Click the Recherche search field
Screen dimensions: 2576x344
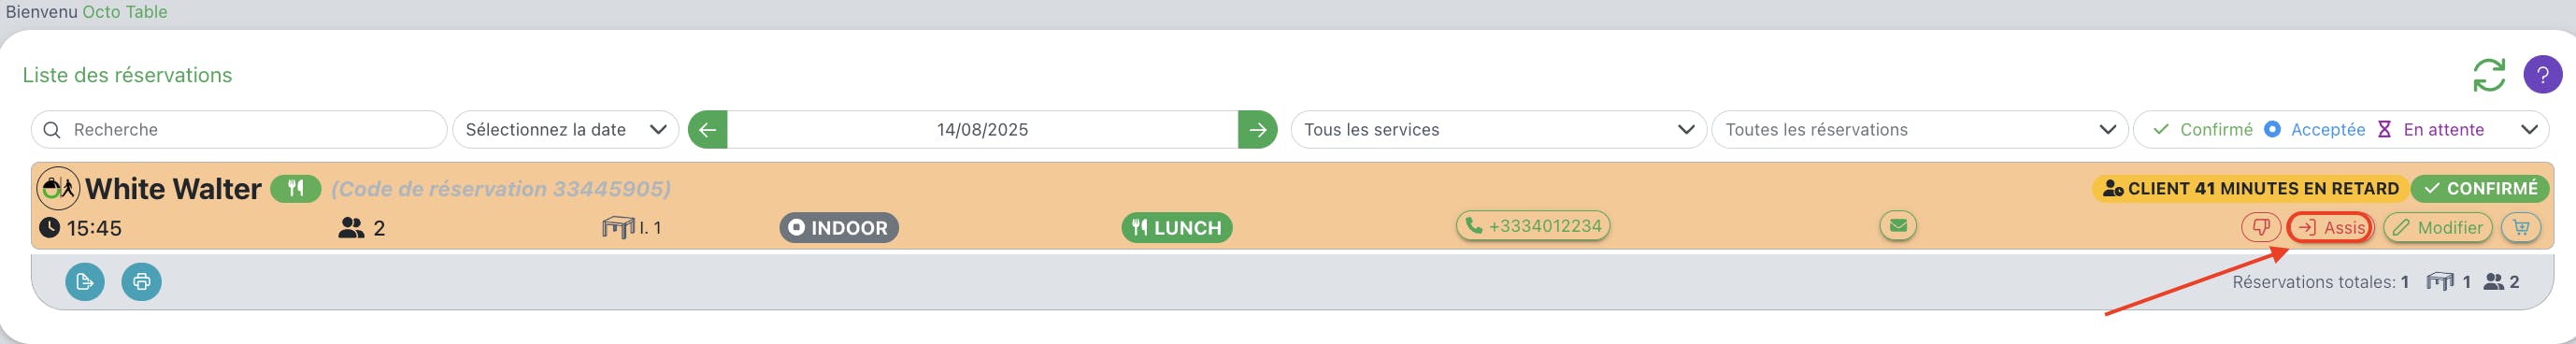coord(239,130)
